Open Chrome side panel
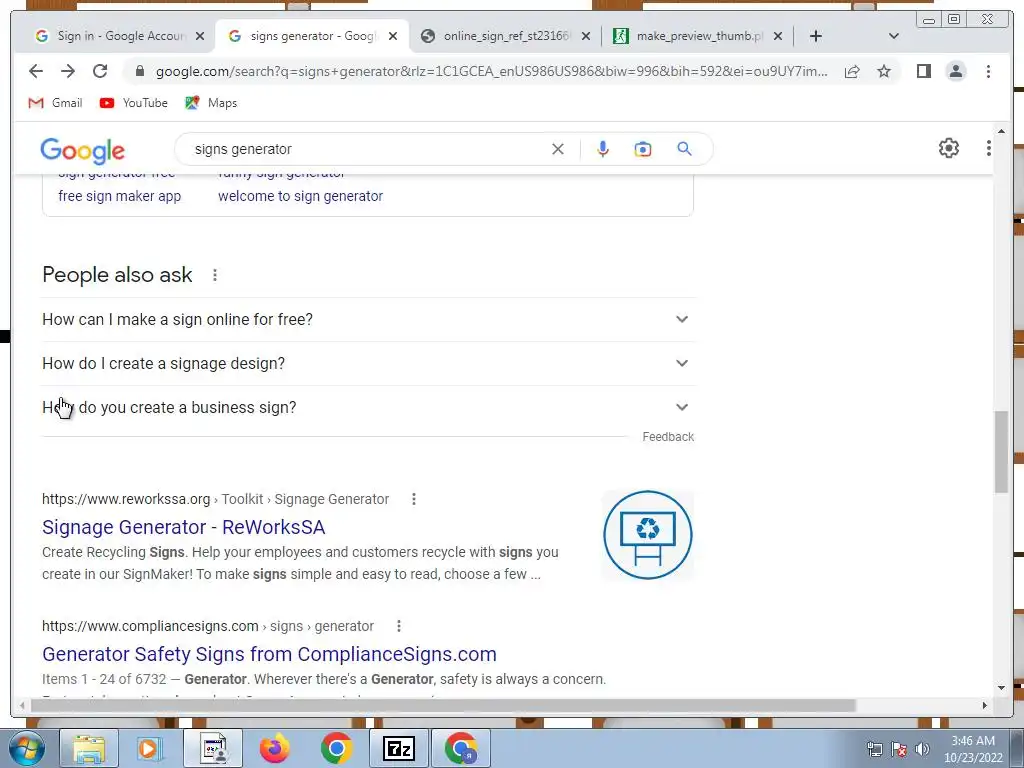The height and width of the screenshot is (768, 1024). click(x=923, y=71)
